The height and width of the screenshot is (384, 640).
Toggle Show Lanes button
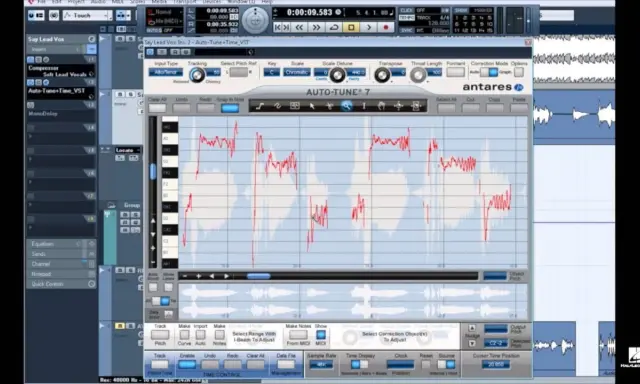[169, 287]
